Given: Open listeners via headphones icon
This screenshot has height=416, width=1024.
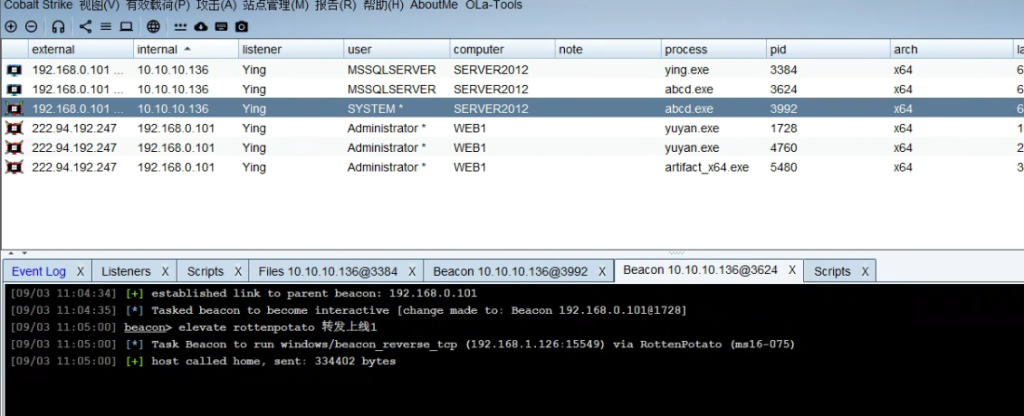Looking at the screenshot, I should pyautogui.click(x=59, y=27).
